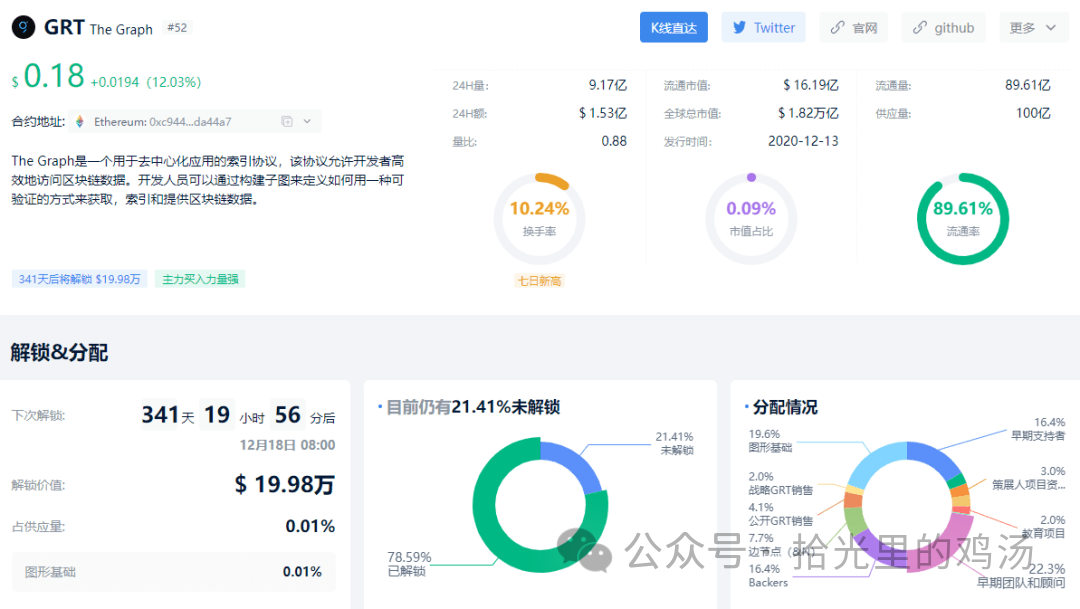Click the link icon beside github

[920, 28]
